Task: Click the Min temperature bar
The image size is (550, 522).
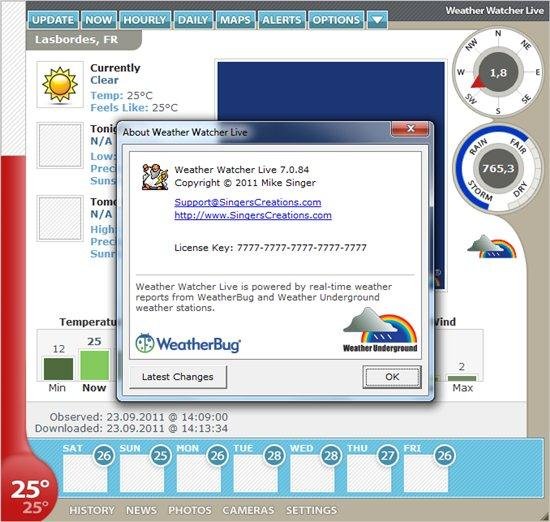Action: click(x=58, y=368)
